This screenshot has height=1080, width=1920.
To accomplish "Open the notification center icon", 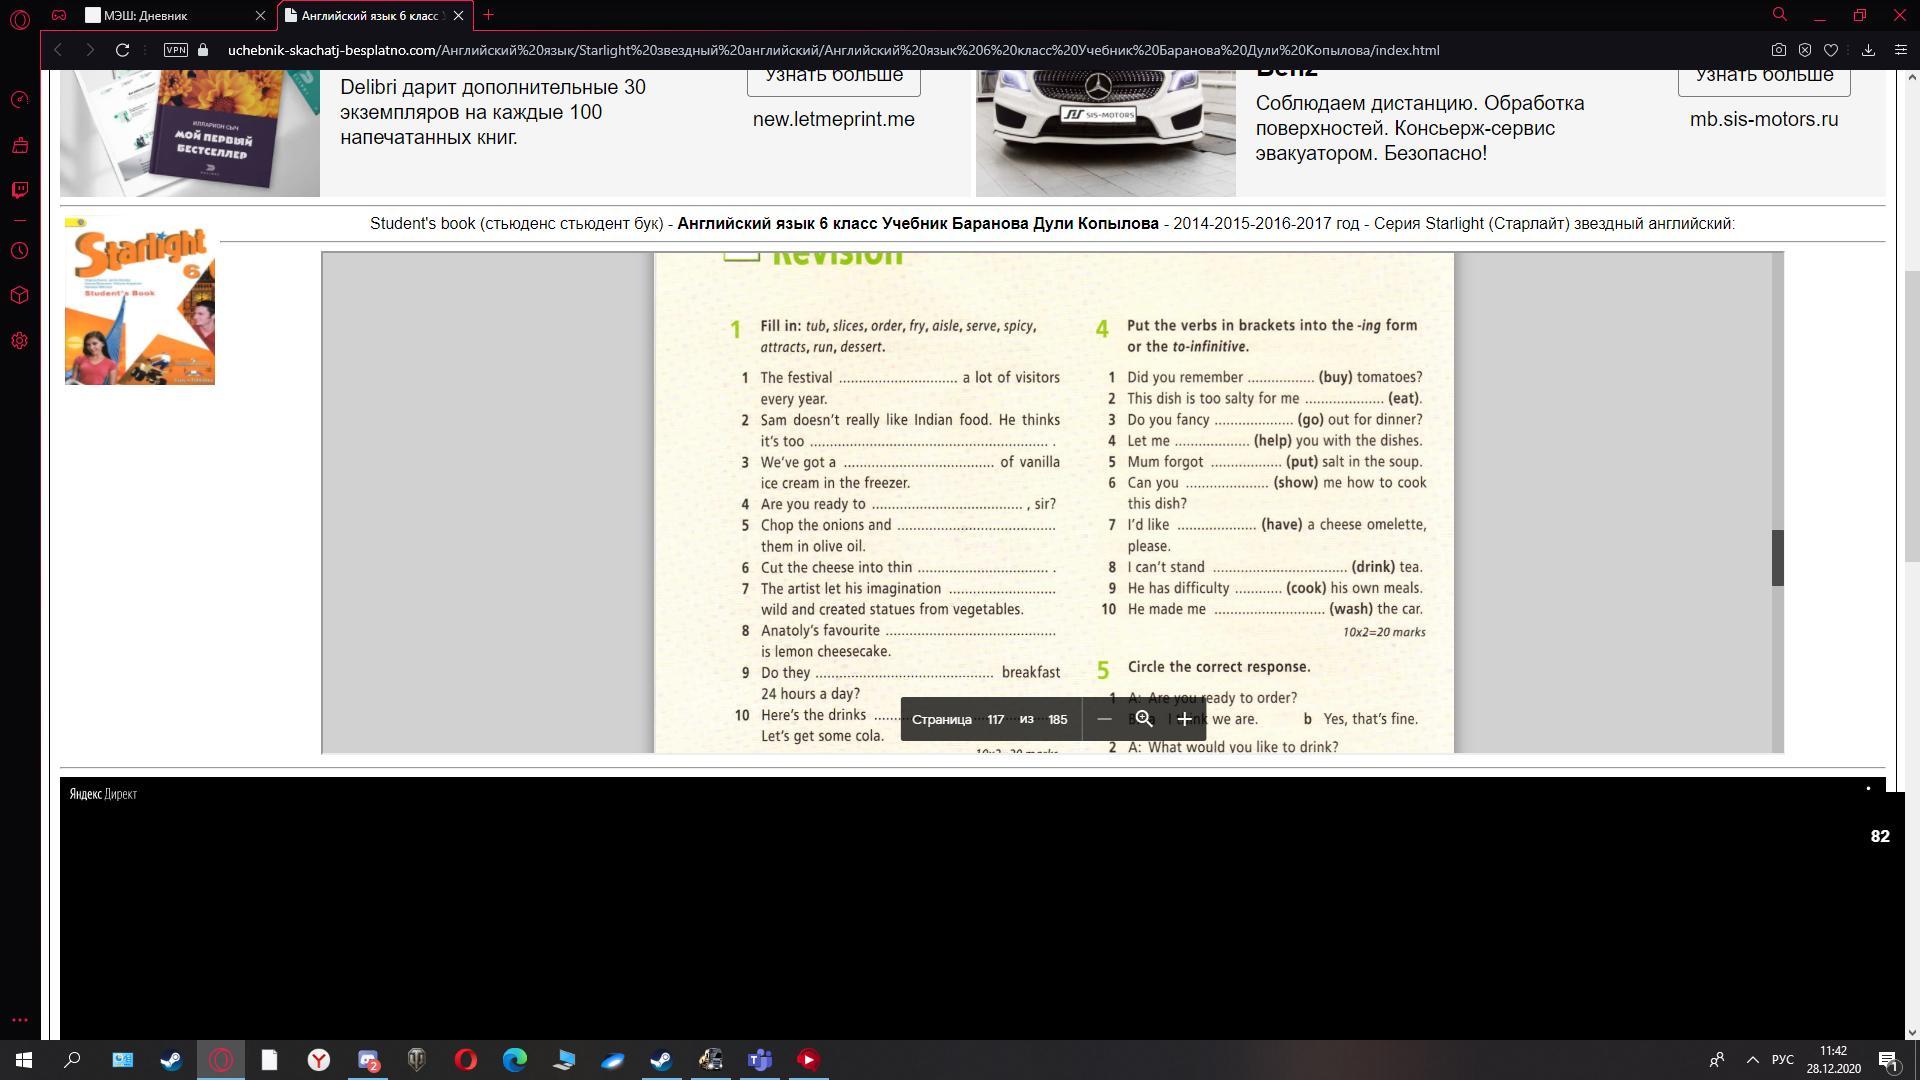I will click(1889, 1060).
